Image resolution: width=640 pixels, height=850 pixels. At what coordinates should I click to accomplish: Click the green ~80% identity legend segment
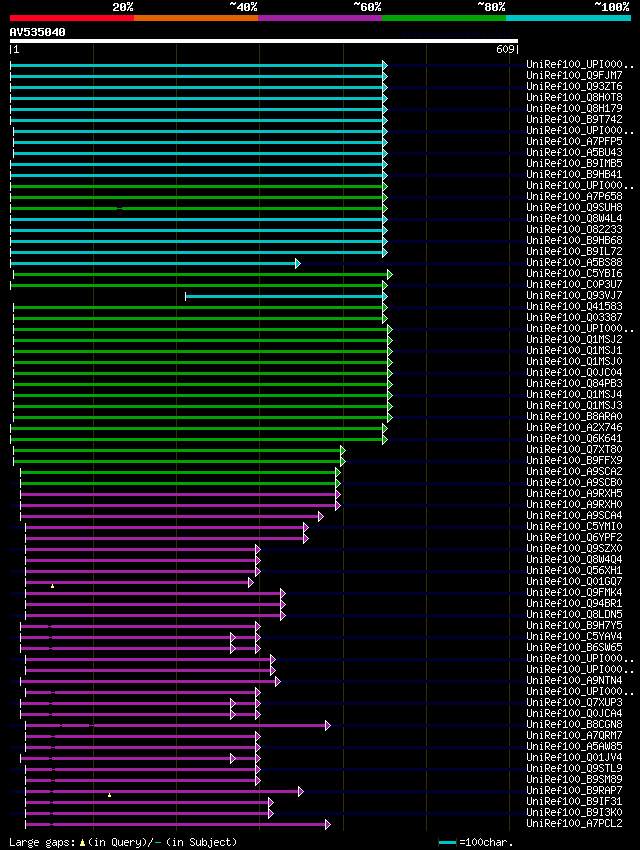(444, 18)
